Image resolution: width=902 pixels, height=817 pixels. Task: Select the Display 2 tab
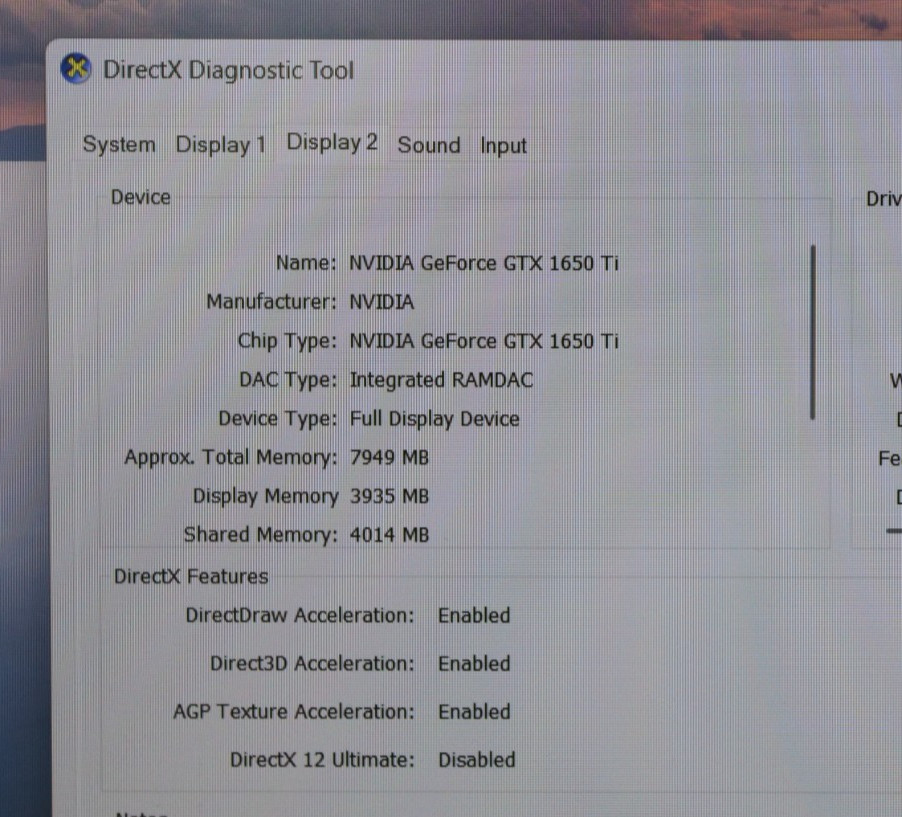tap(332, 142)
